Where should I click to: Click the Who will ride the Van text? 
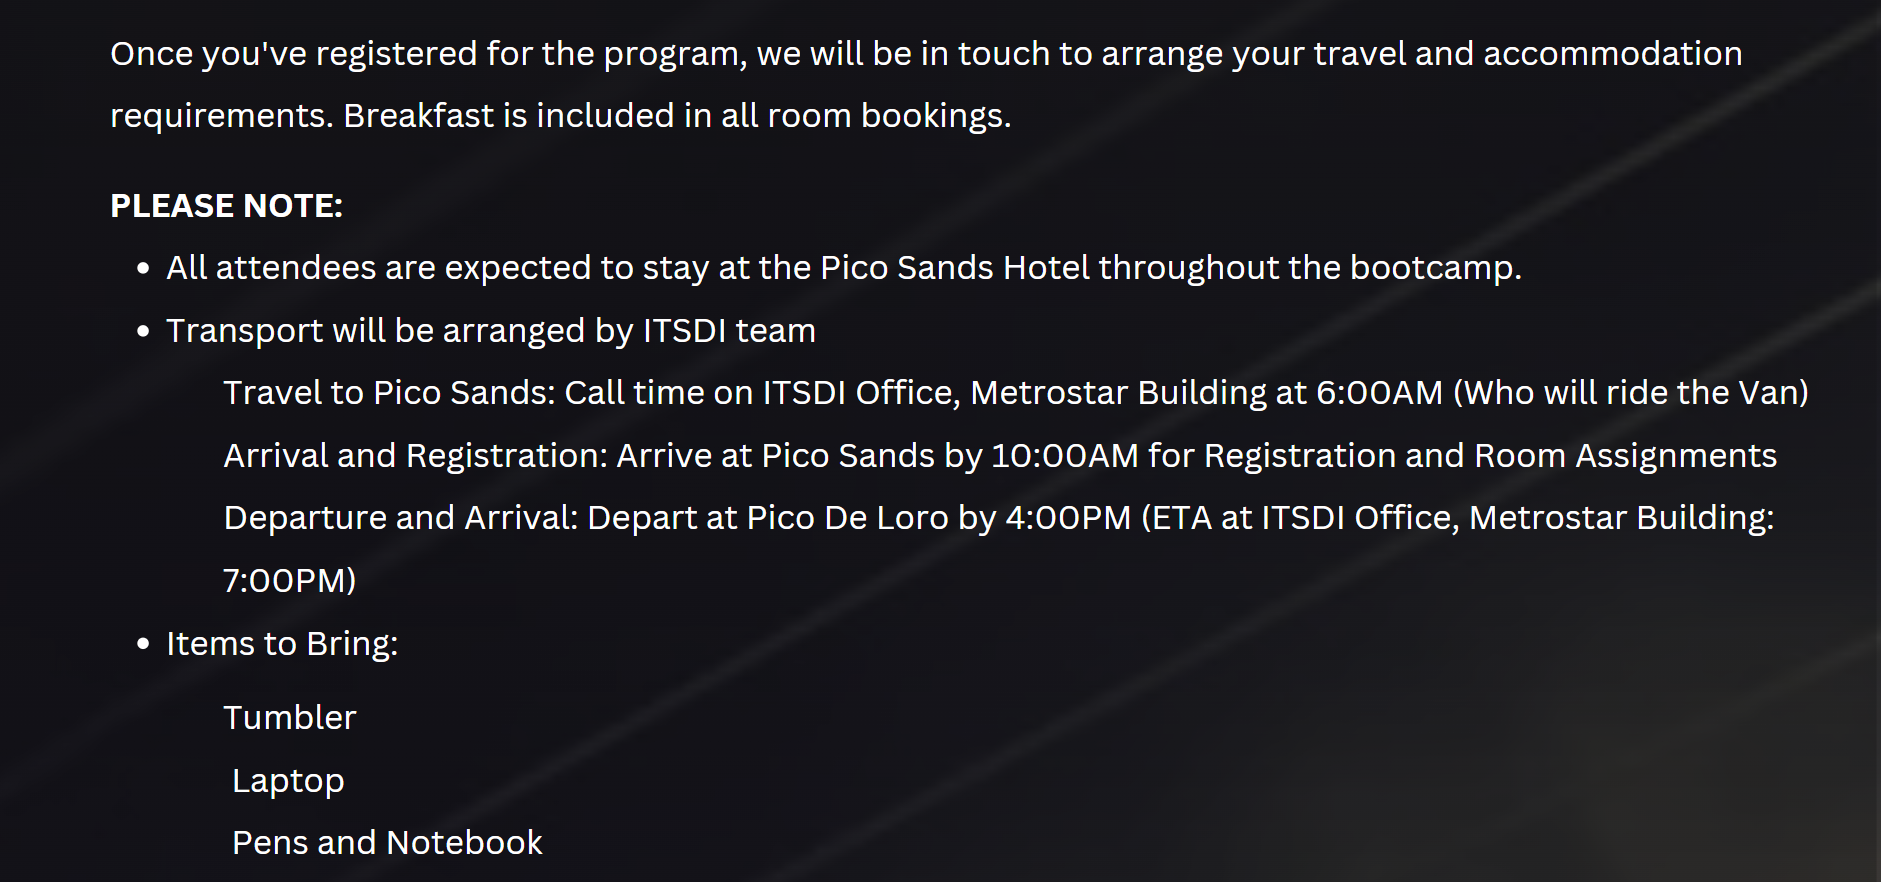tap(1630, 393)
